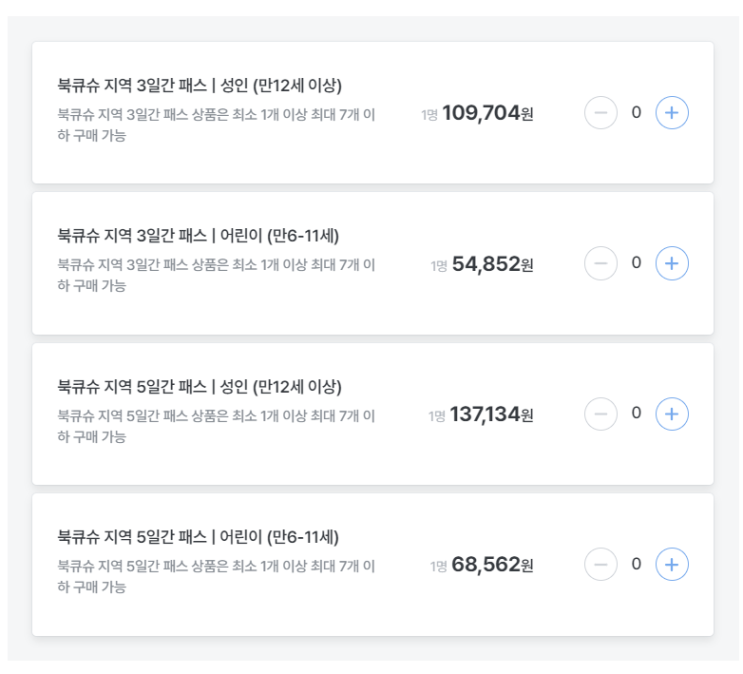Viewport: 743px width, 674px height.
Task: Increase quantity for 3-day adult pass
Action: [x=672, y=113]
